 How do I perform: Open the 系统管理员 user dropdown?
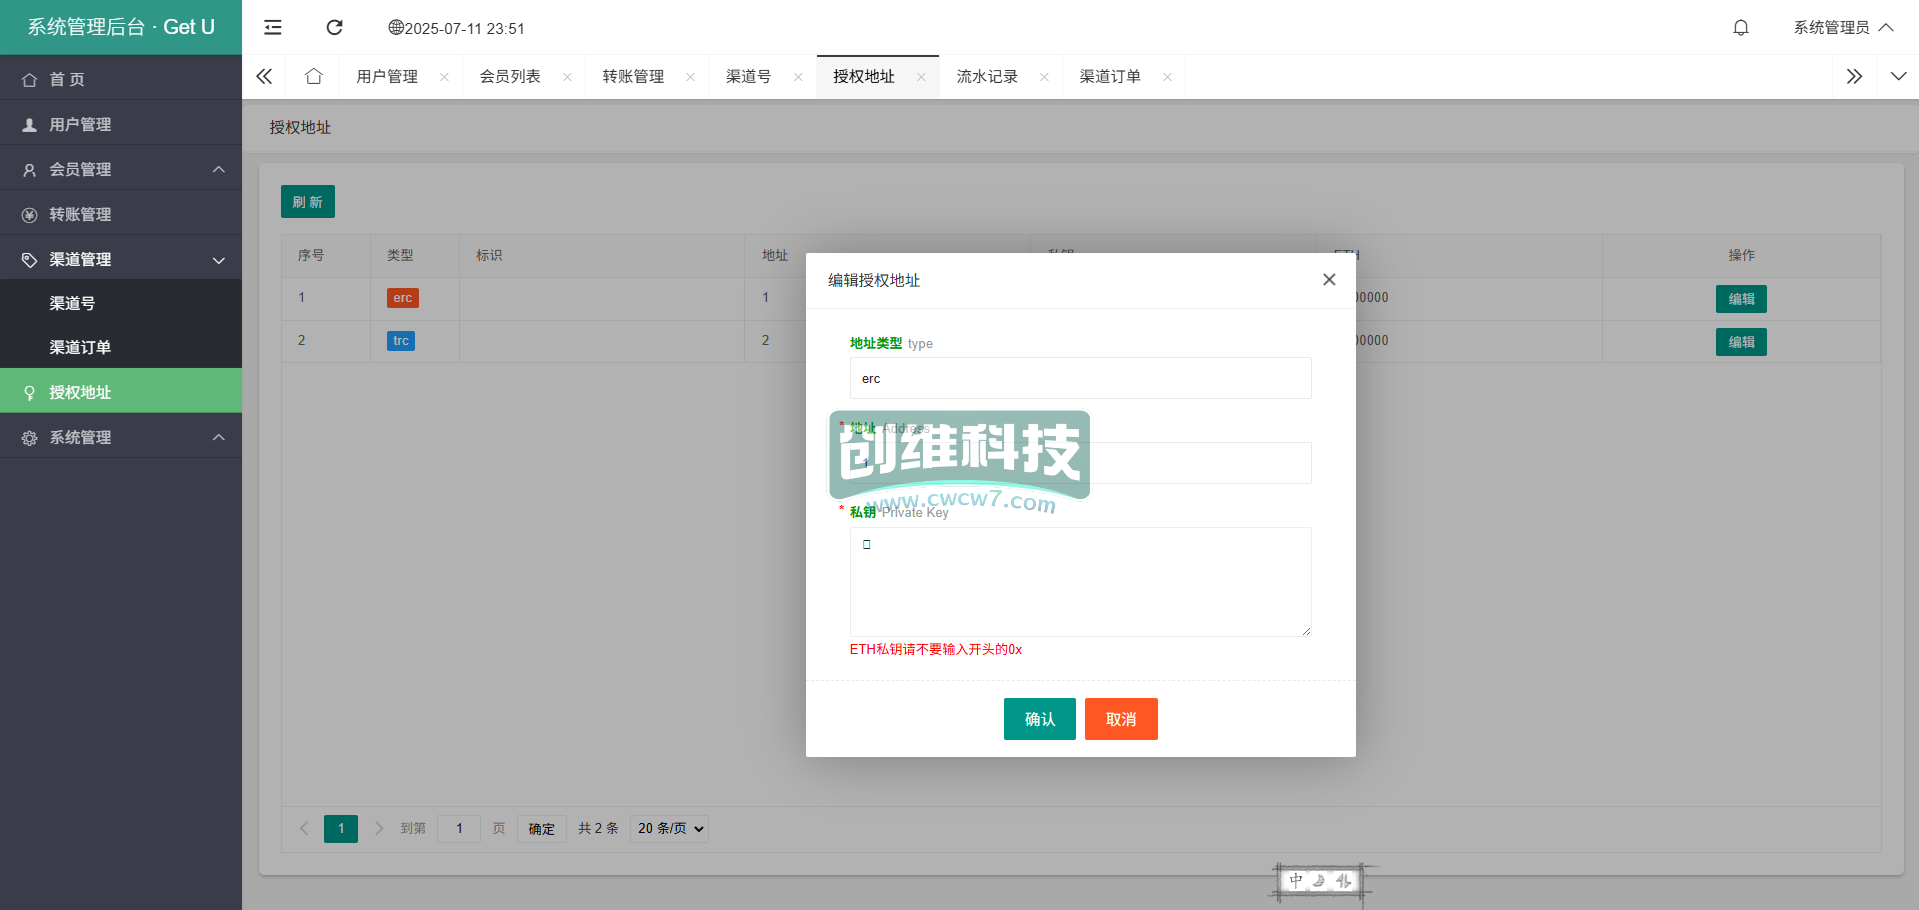tap(1843, 27)
